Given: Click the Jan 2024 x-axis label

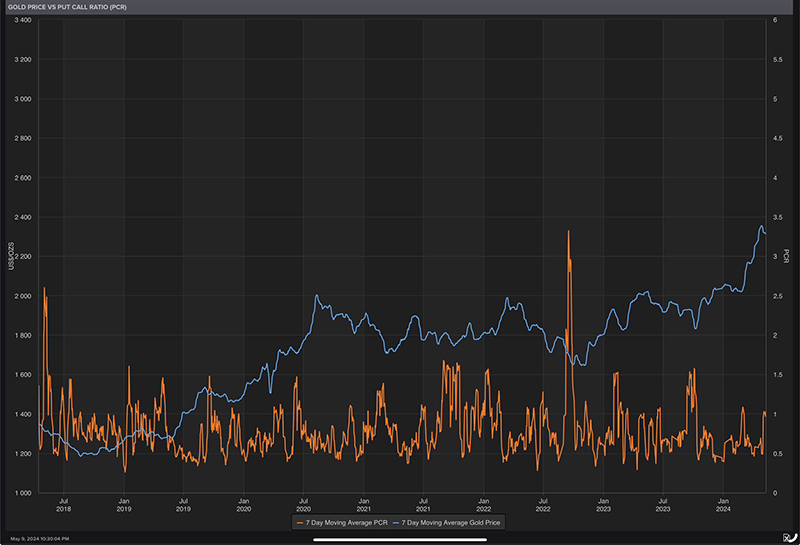Looking at the screenshot, I should pyautogui.click(x=723, y=505).
